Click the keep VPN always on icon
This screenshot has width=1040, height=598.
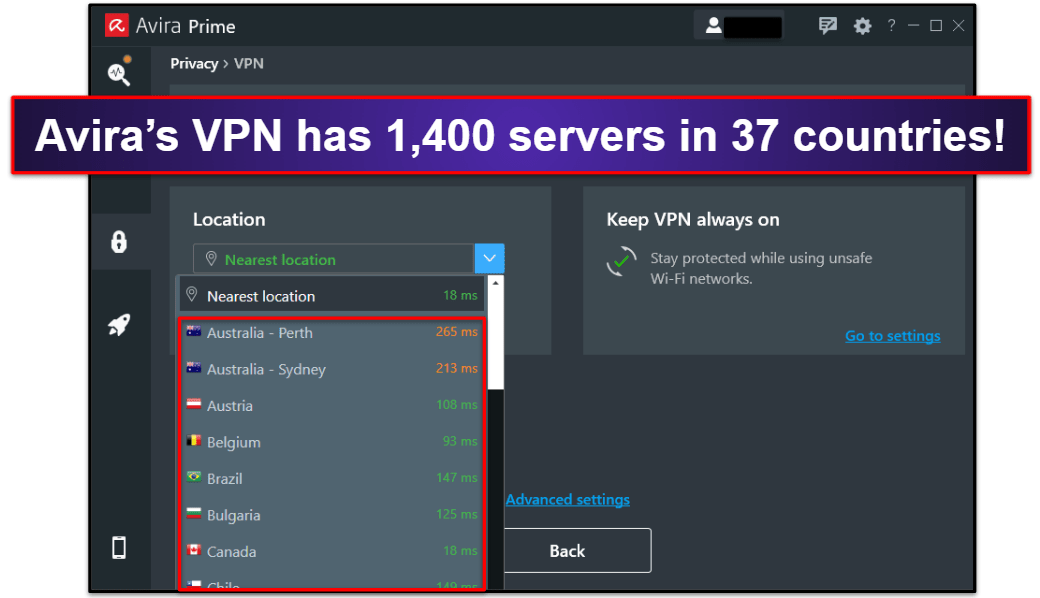tap(621, 262)
